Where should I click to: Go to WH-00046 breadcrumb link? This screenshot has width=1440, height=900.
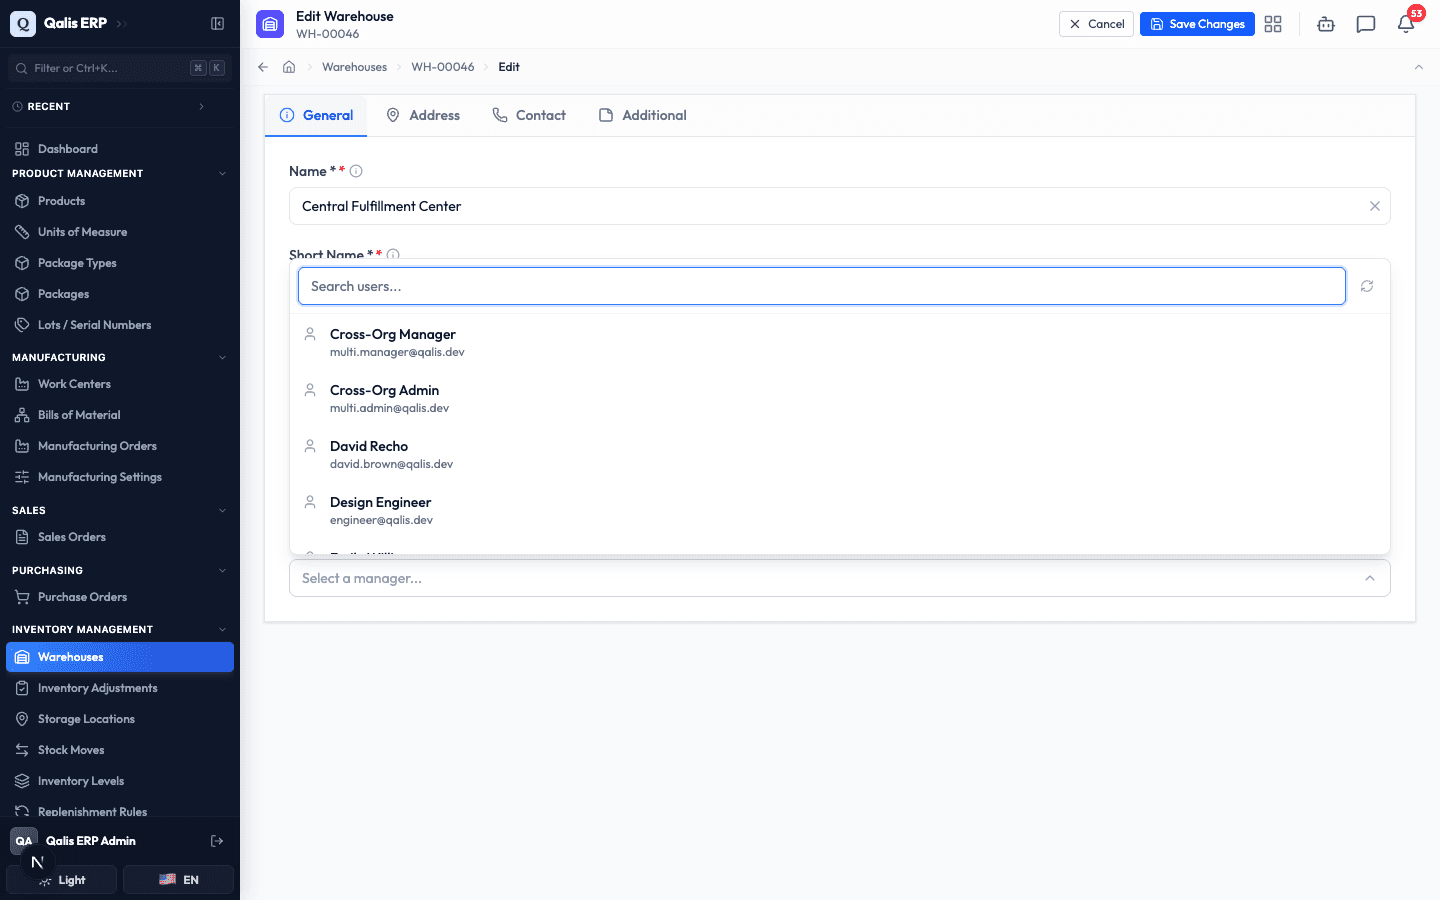click(443, 67)
